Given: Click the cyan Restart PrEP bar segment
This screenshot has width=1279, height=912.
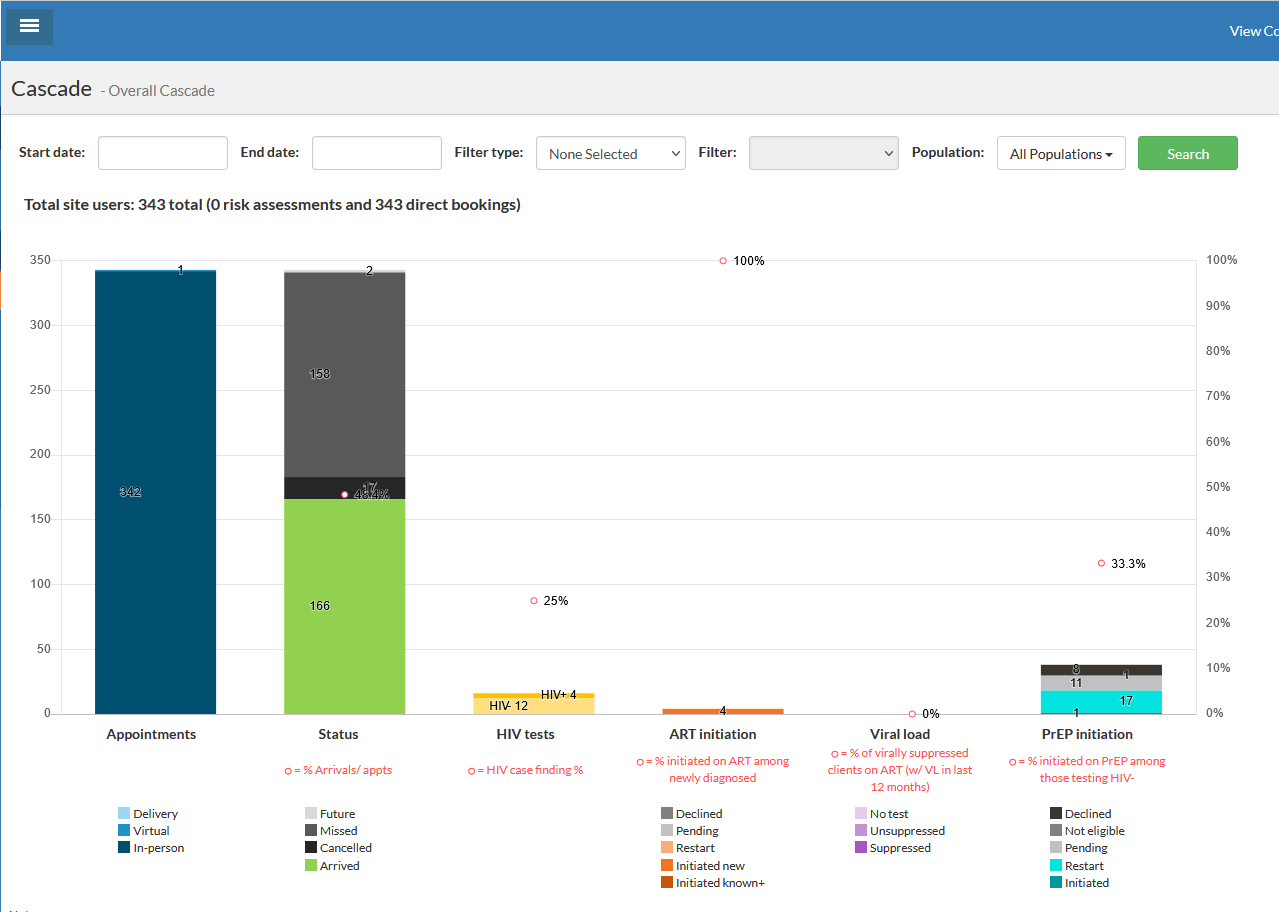Looking at the screenshot, I should coord(1100,701).
